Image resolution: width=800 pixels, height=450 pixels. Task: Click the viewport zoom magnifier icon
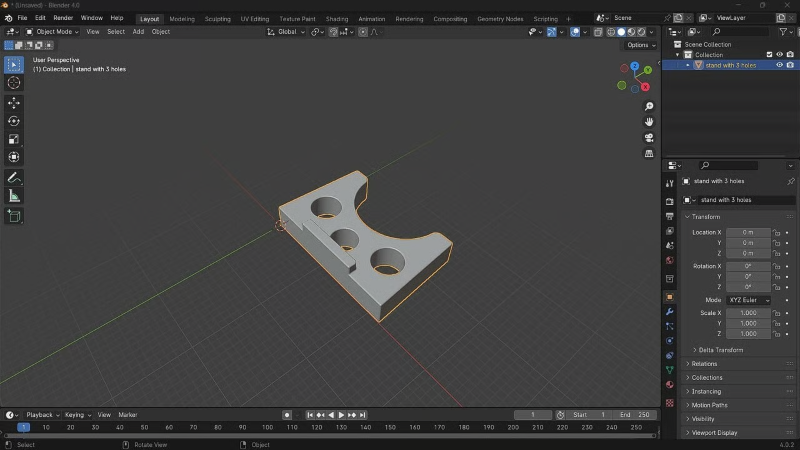[648, 106]
